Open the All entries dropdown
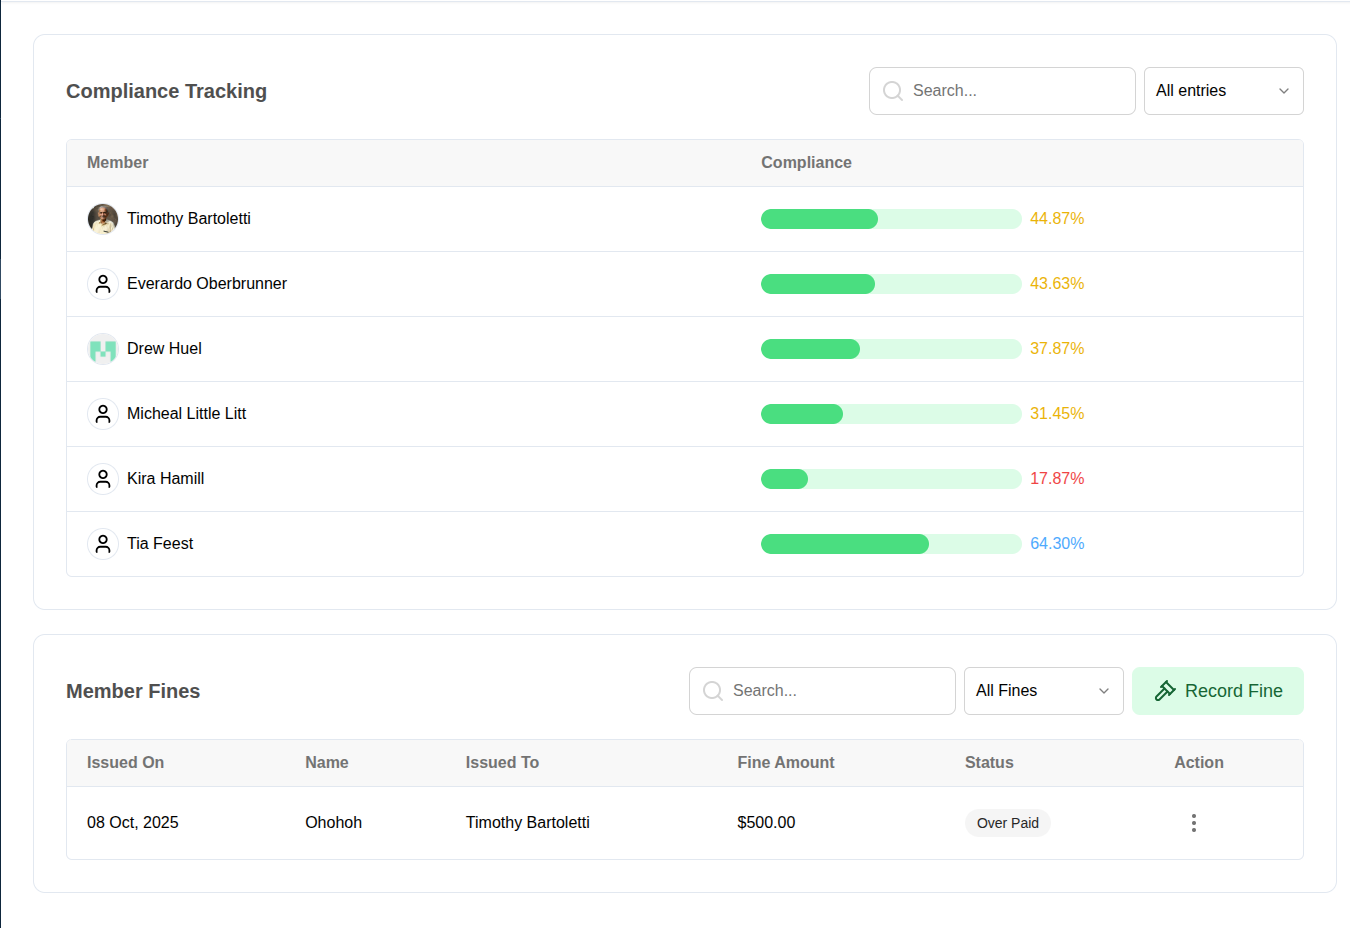This screenshot has width=1350, height=928. pos(1223,91)
